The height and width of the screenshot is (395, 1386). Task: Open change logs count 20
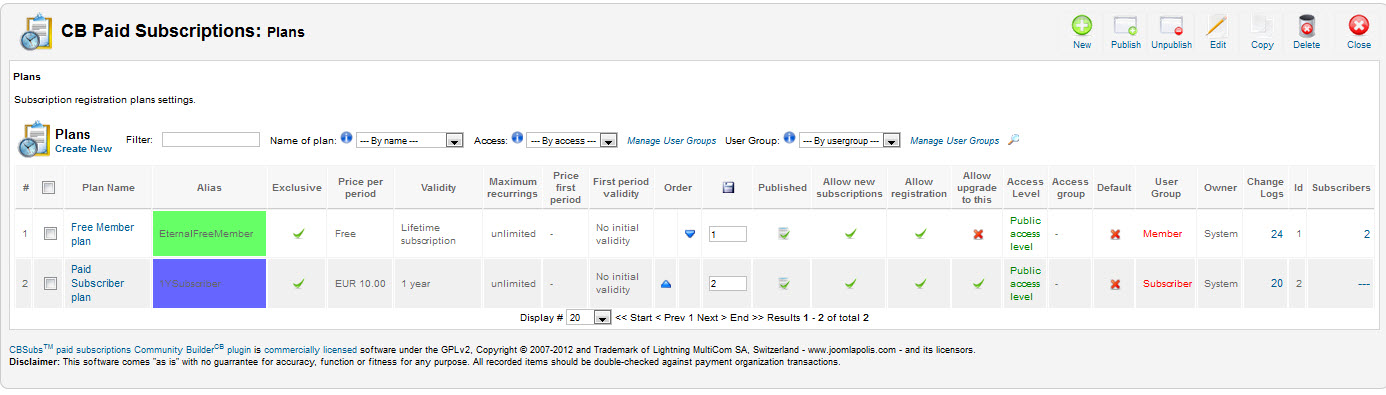point(1276,284)
